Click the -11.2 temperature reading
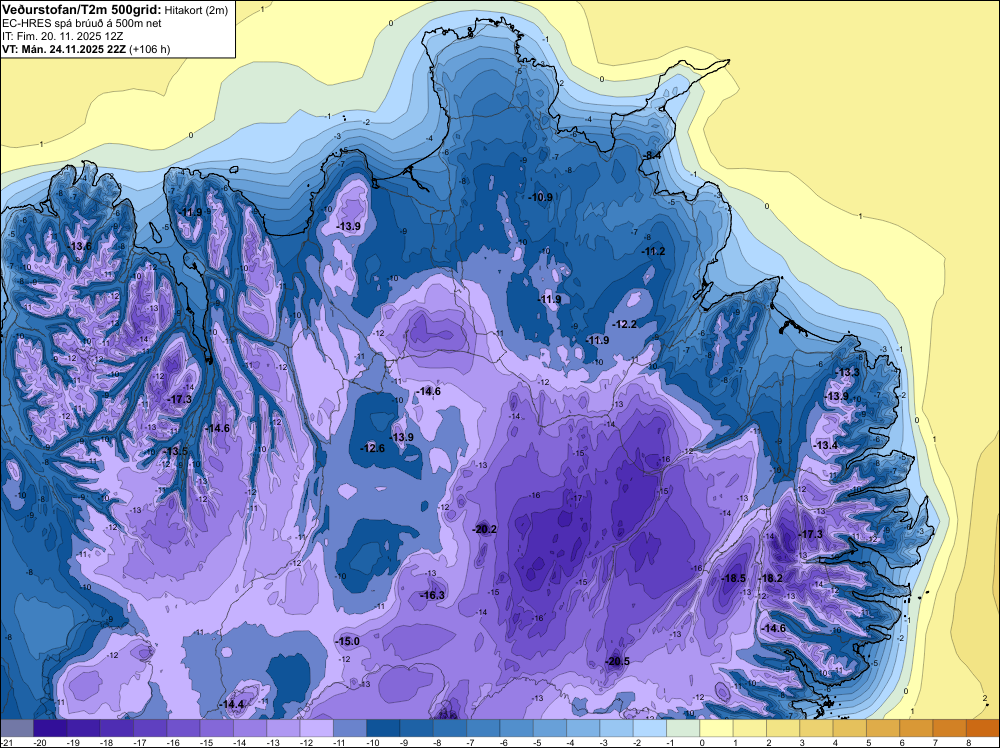Screen dimensions: 1000x748 (x=653, y=251)
